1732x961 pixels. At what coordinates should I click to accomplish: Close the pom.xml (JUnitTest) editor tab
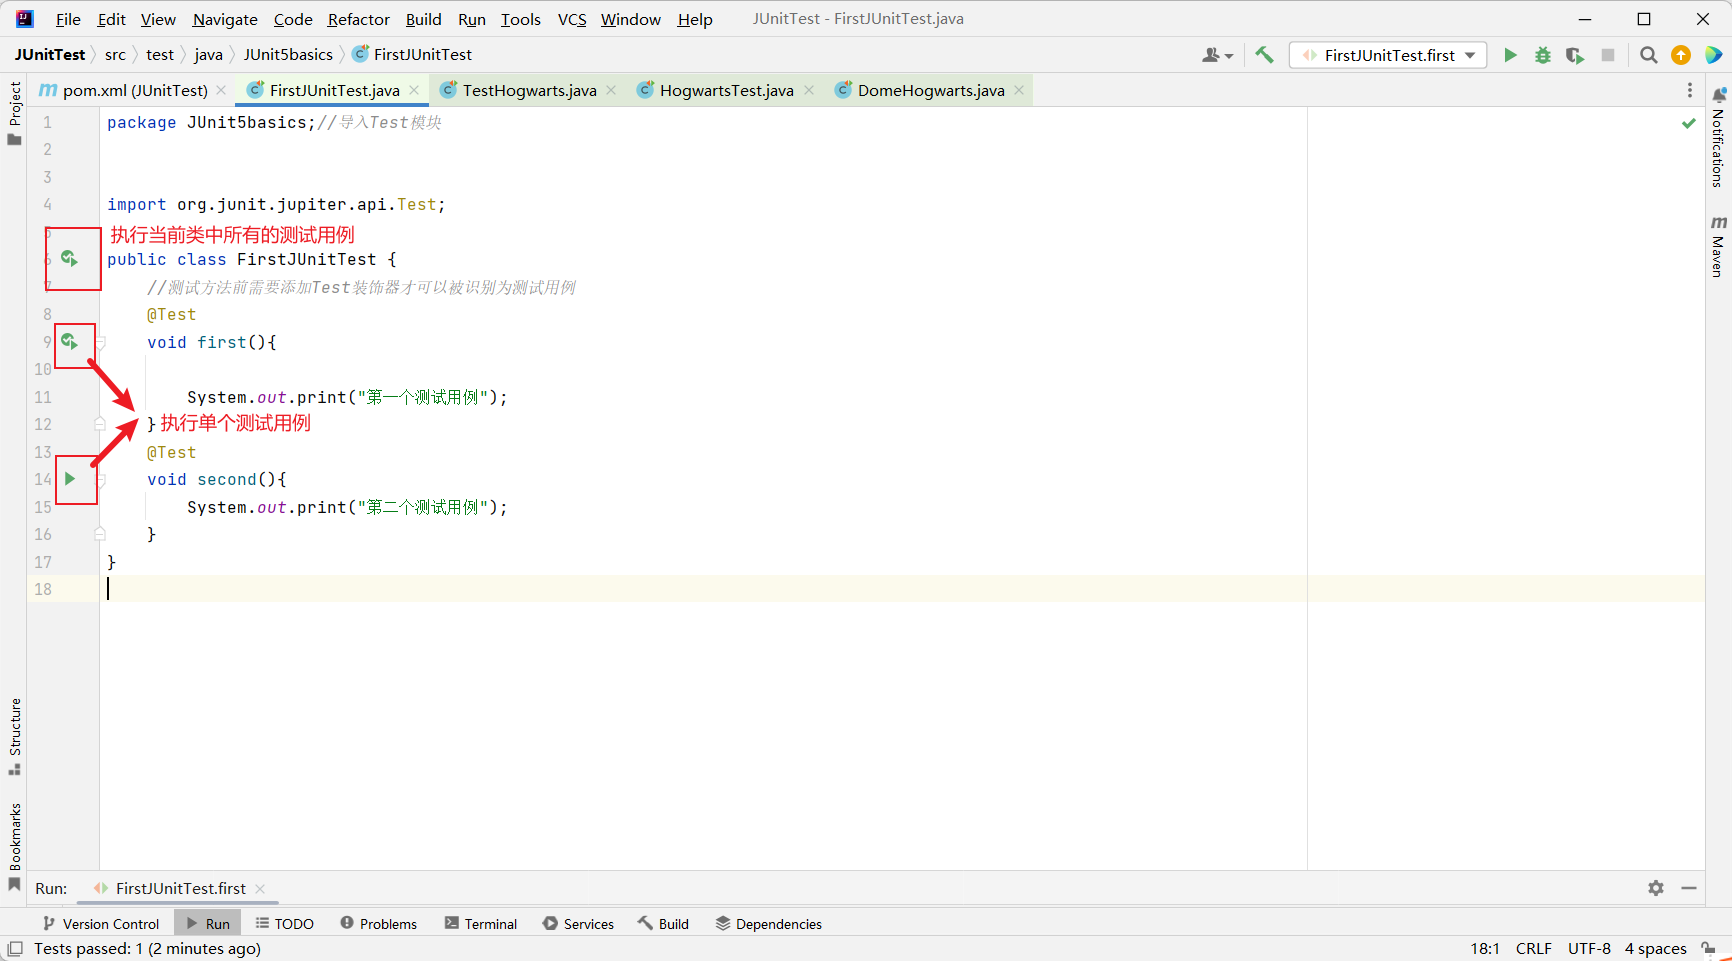pyautogui.click(x=221, y=90)
